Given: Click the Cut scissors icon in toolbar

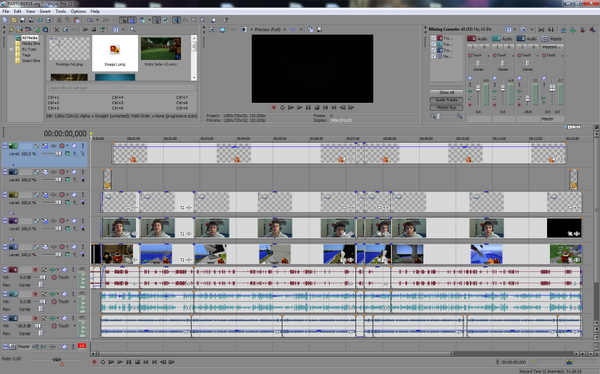Looking at the screenshot, I should click(x=59, y=20).
